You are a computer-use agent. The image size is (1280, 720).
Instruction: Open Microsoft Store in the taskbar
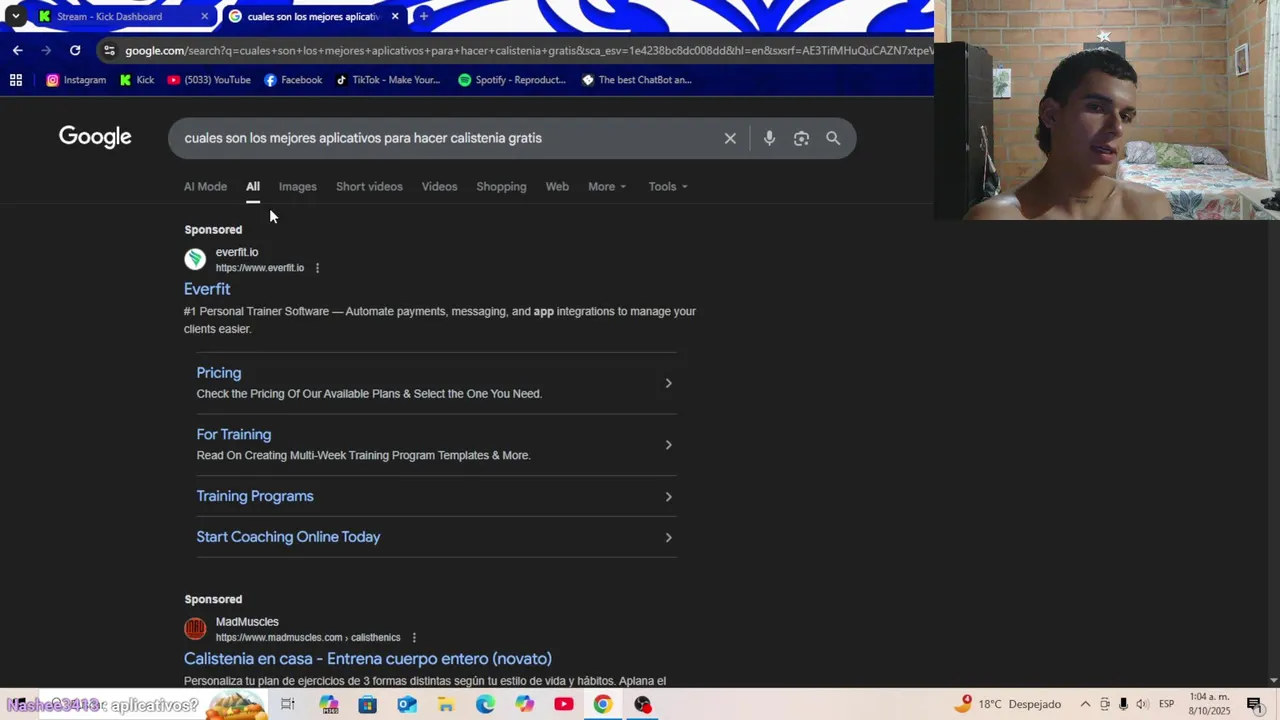click(x=367, y=704)
